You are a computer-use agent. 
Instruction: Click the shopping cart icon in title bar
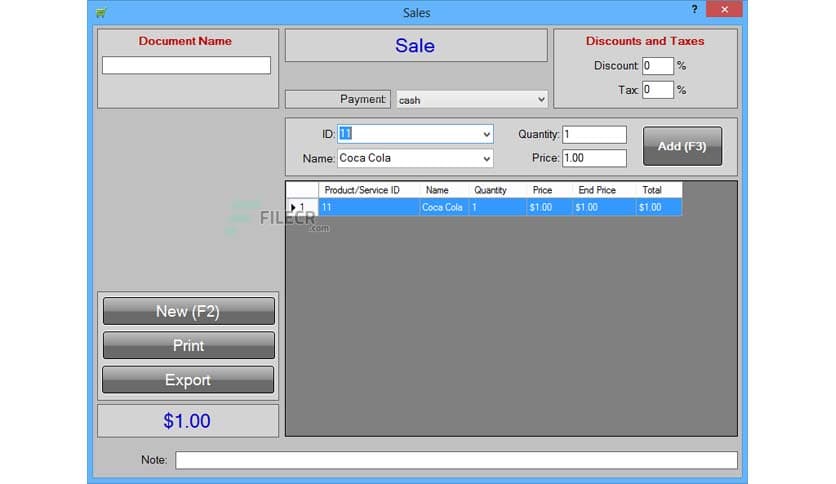(x=101, y=12)
